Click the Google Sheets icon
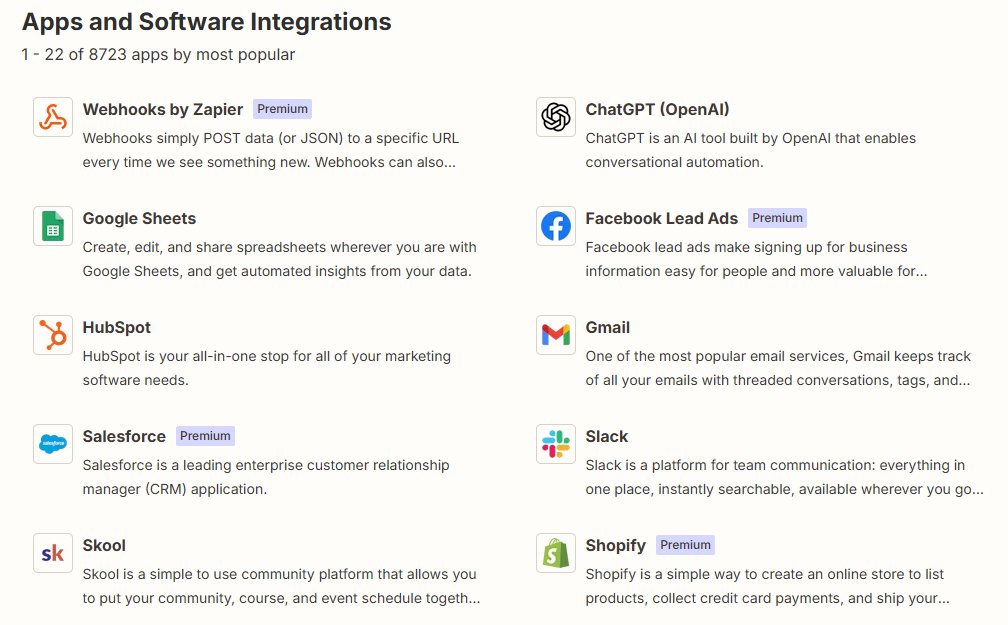The height and width of the screenshot is (625, 1008). tap(53, 226)
